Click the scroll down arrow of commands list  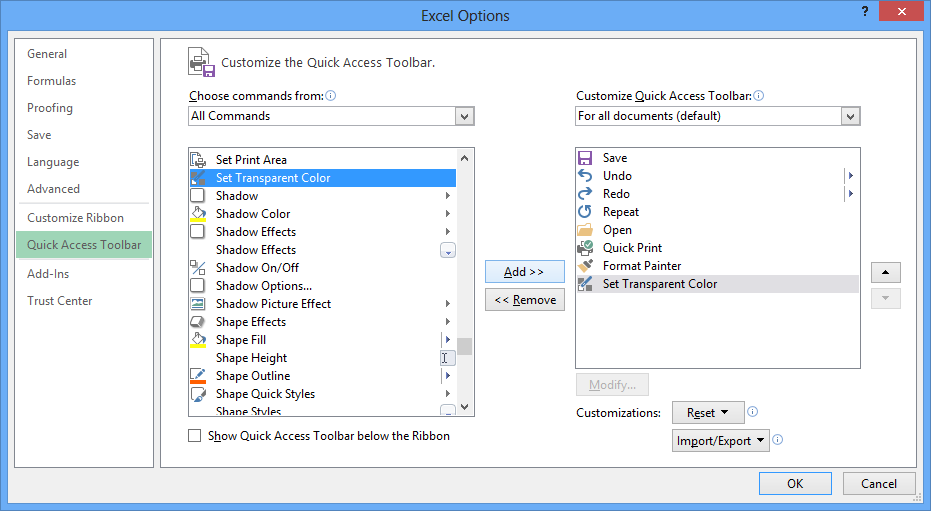point(464,407)
